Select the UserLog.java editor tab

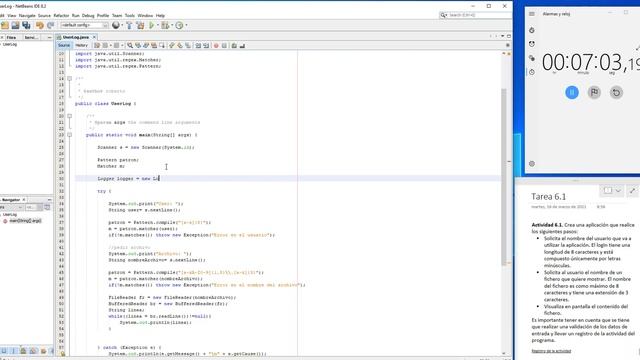tap(76, 37)
